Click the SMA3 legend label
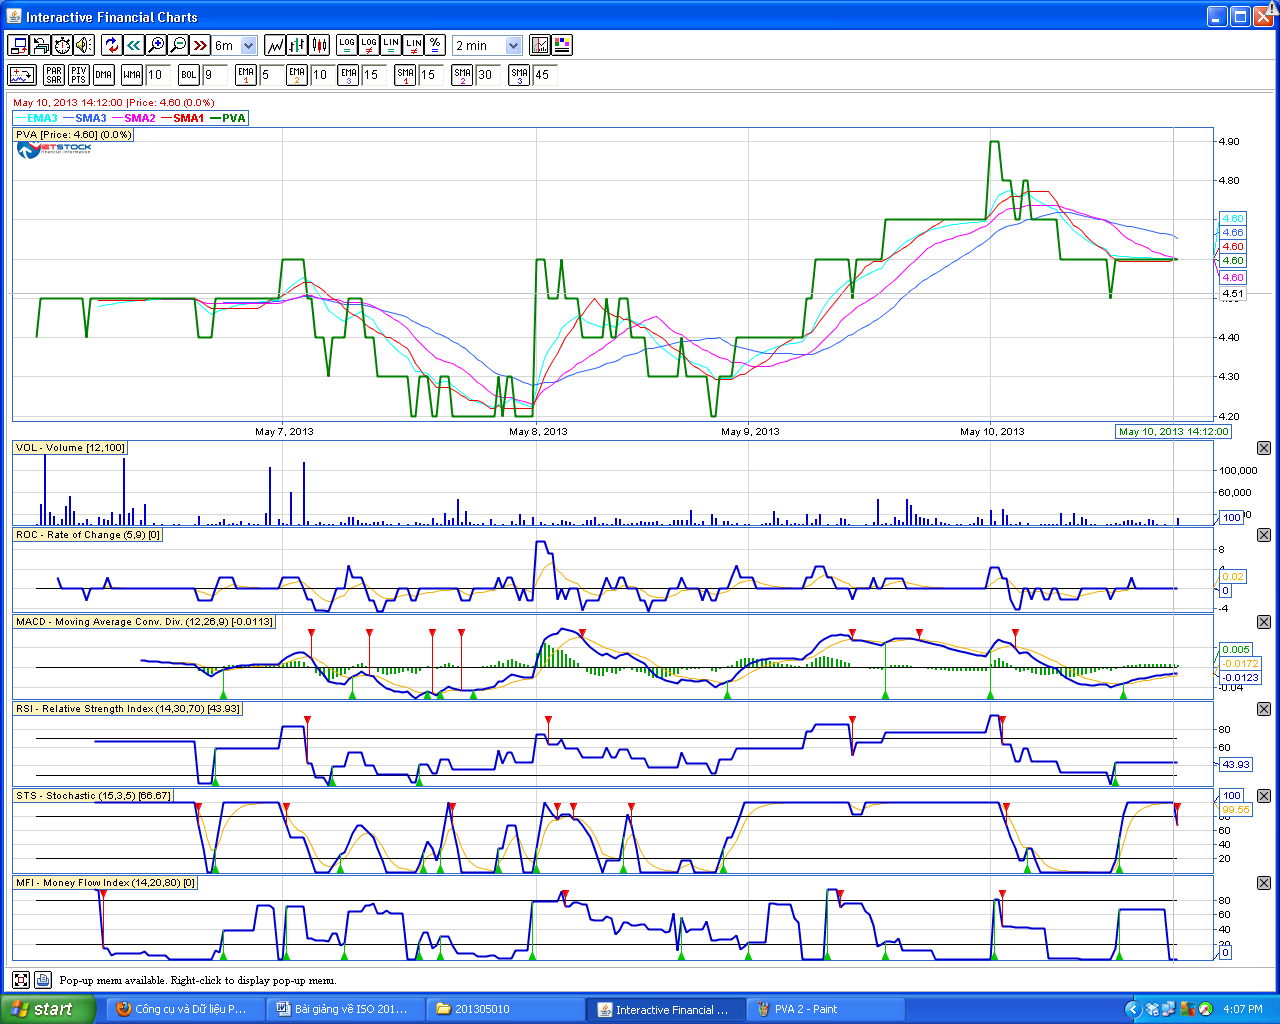Viewport: 1280px width, 1024px height. pos(91,118)
